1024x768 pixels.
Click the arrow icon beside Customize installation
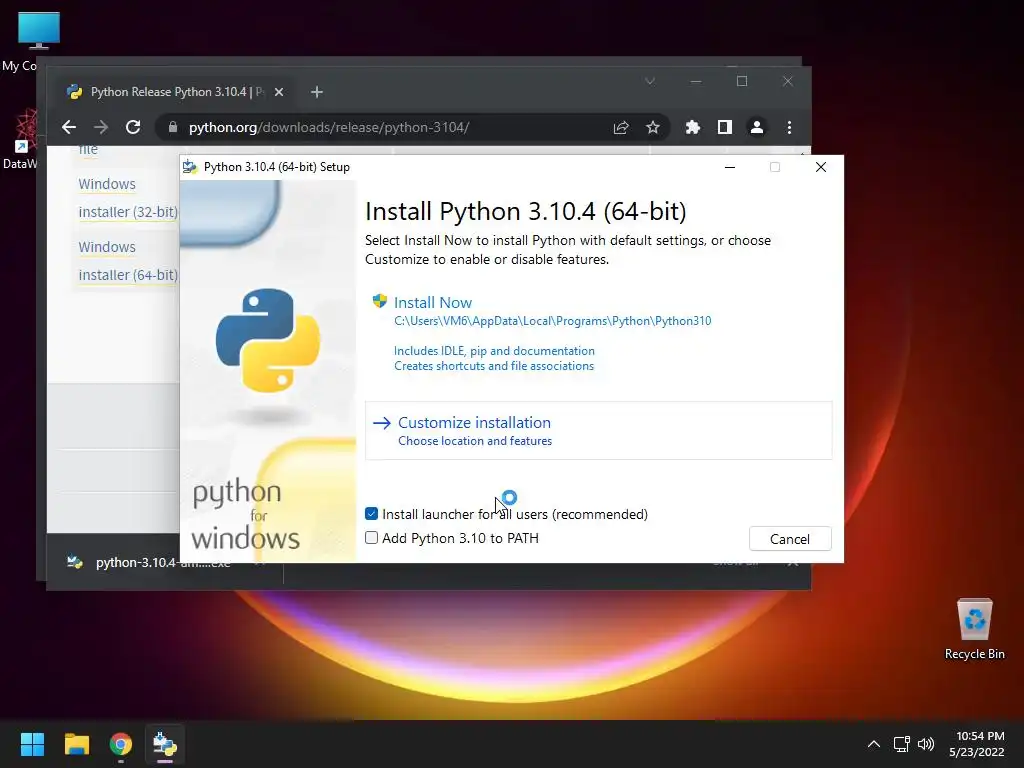click(381, 423)
